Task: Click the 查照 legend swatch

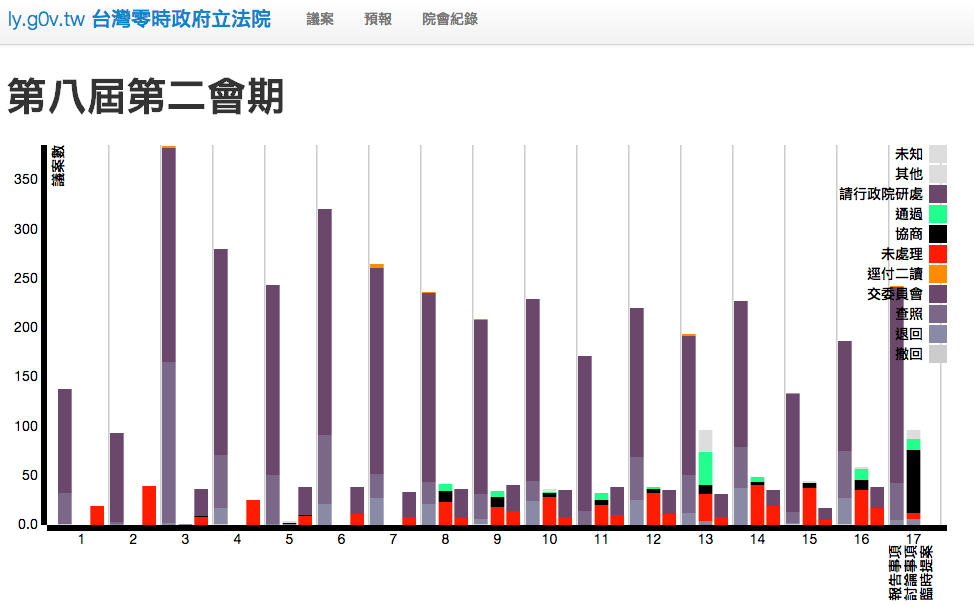Action: (x=937, y=314)
